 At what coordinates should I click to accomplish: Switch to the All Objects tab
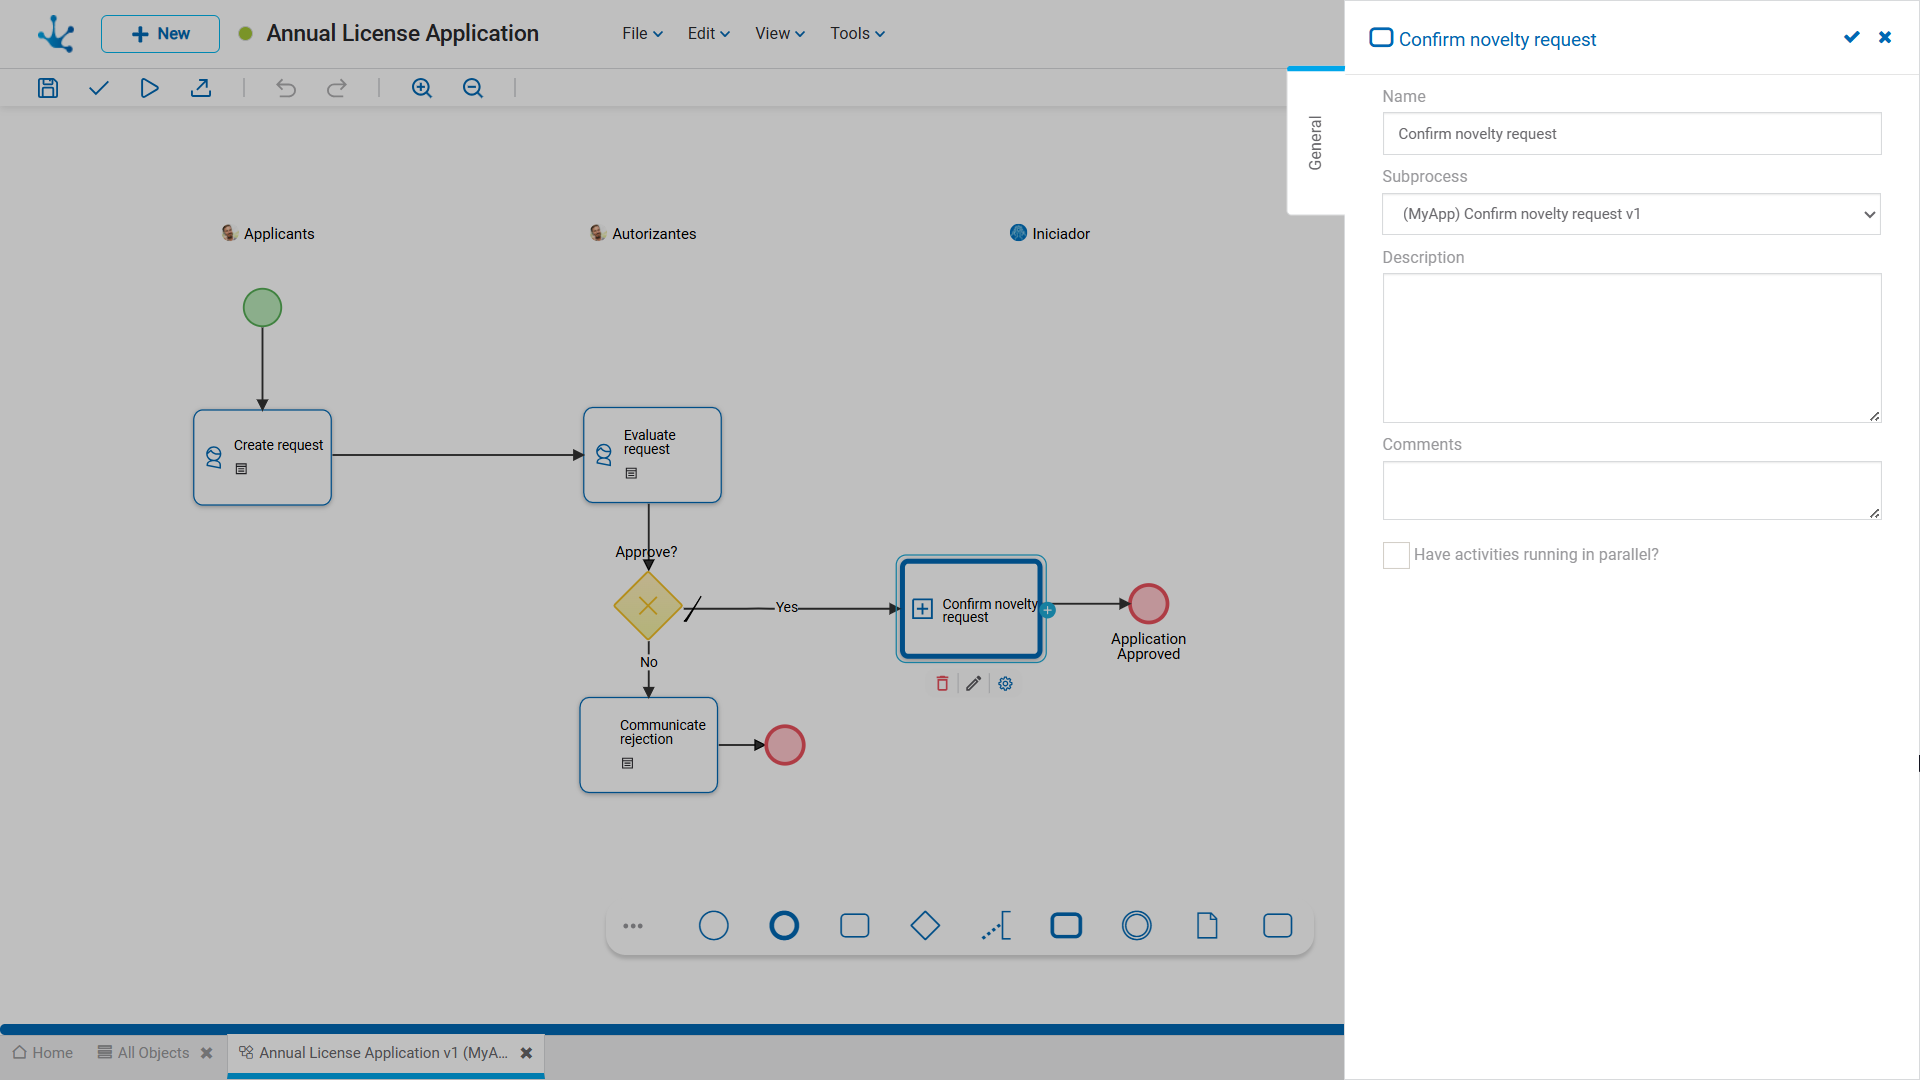click(144, 1053)
